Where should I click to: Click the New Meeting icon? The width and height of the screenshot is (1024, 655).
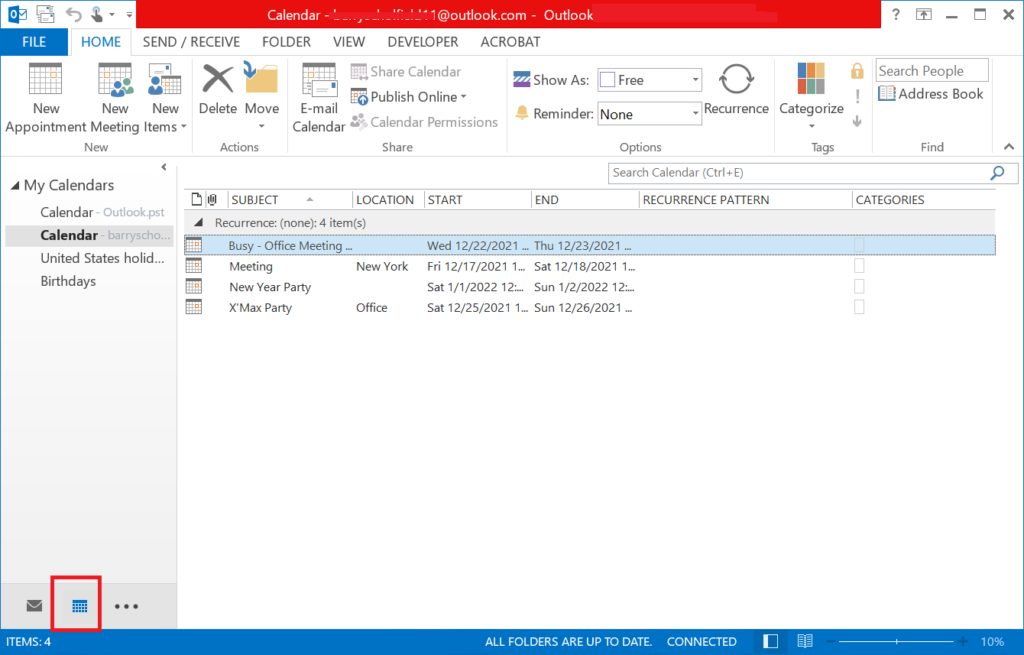(115, 80)
